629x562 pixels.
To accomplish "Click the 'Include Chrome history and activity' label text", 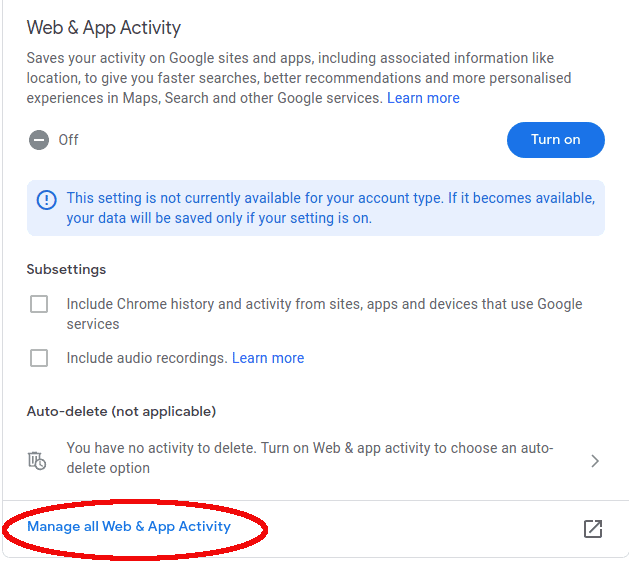I will [x=324, y=314].
